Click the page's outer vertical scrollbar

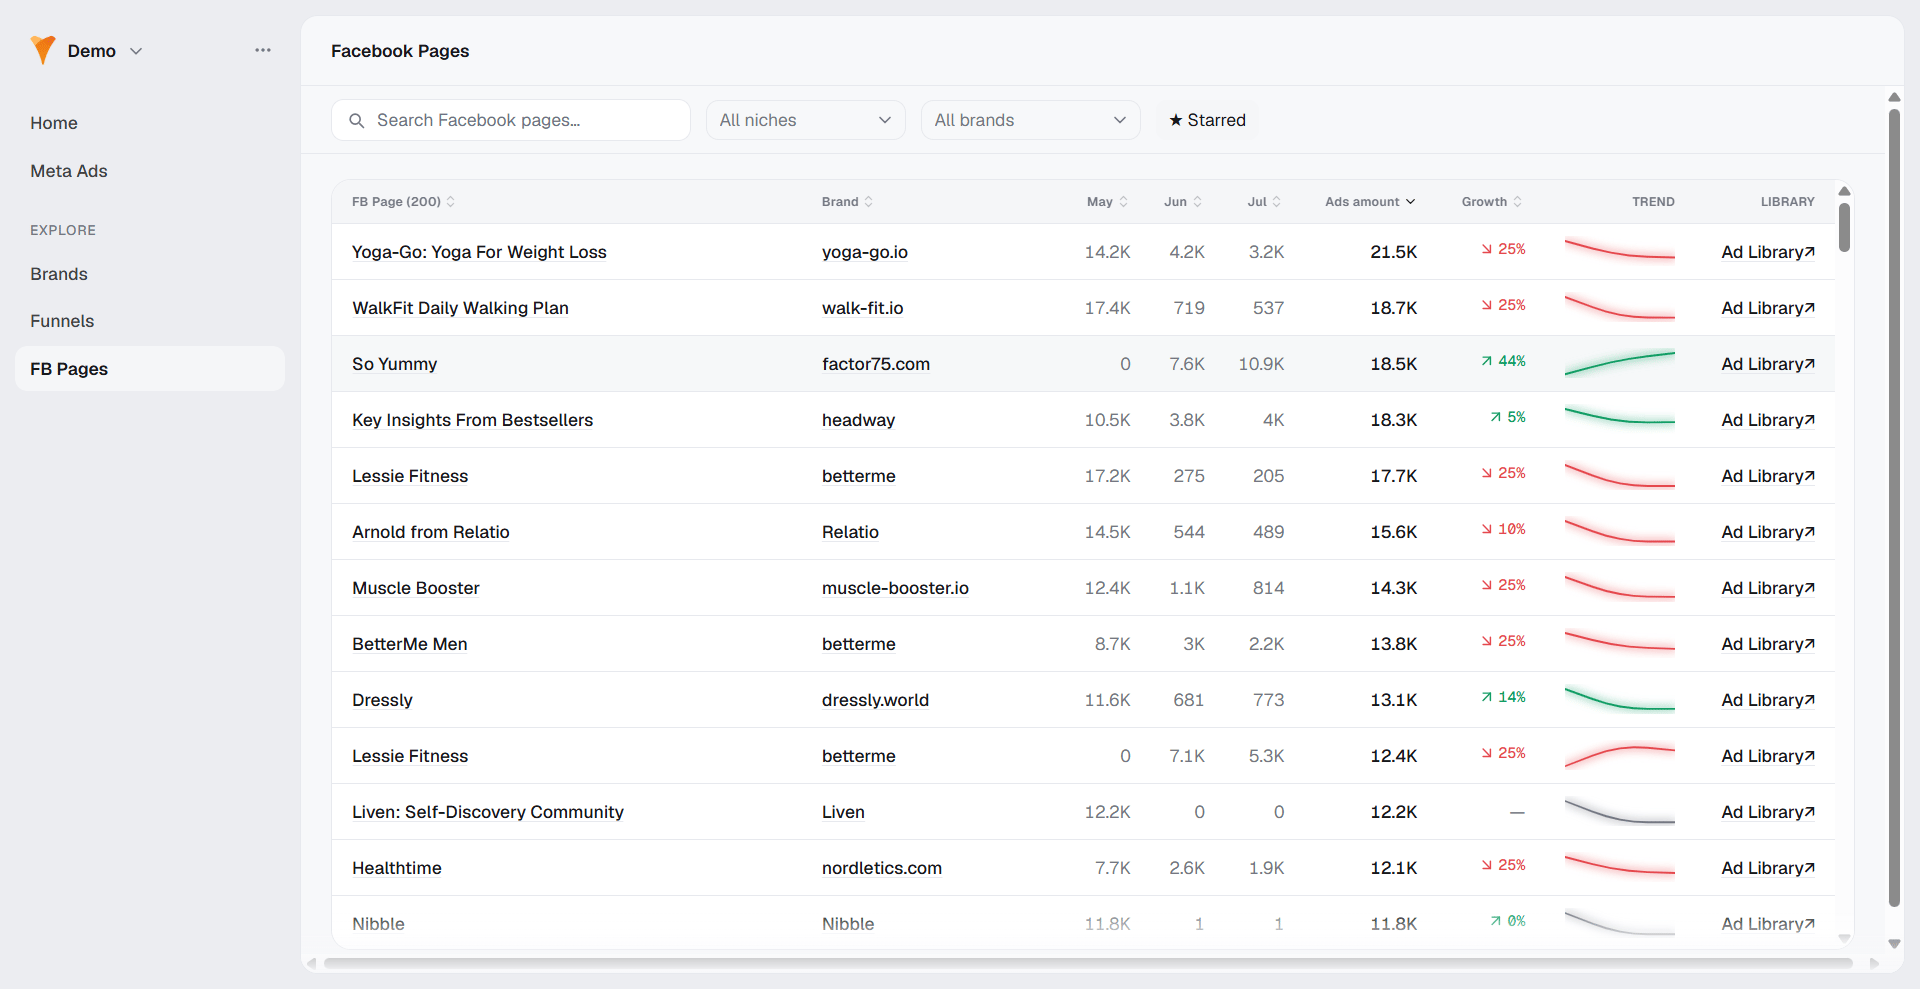tap(1894, 508)
